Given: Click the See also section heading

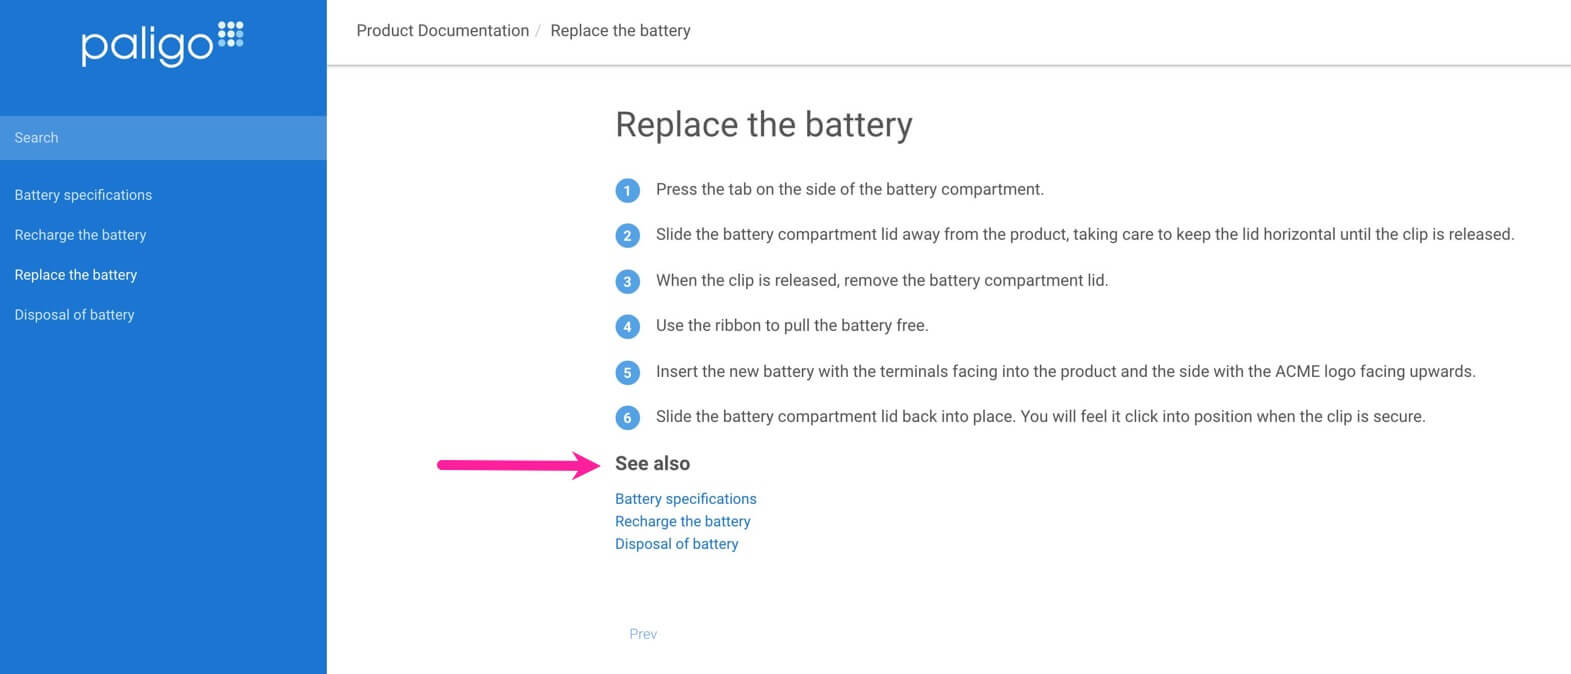Looking at the screenshot, I should coord(652,464).
